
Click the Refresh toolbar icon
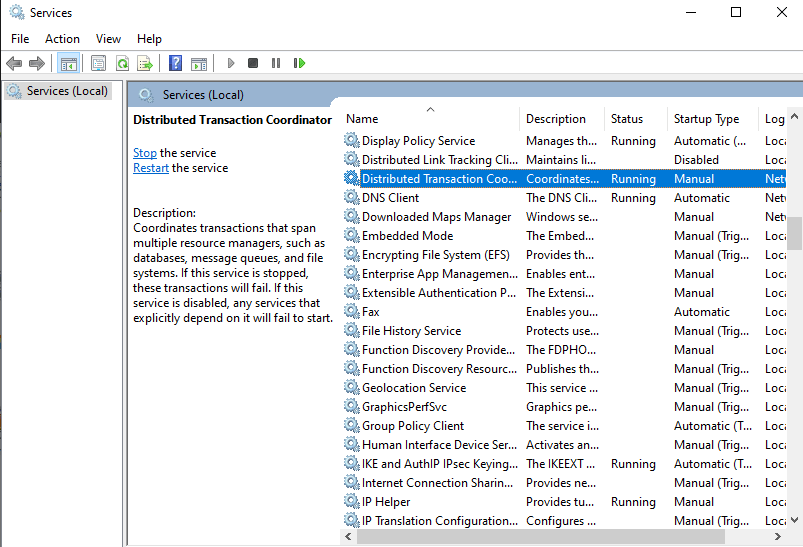tap(121, 63)
